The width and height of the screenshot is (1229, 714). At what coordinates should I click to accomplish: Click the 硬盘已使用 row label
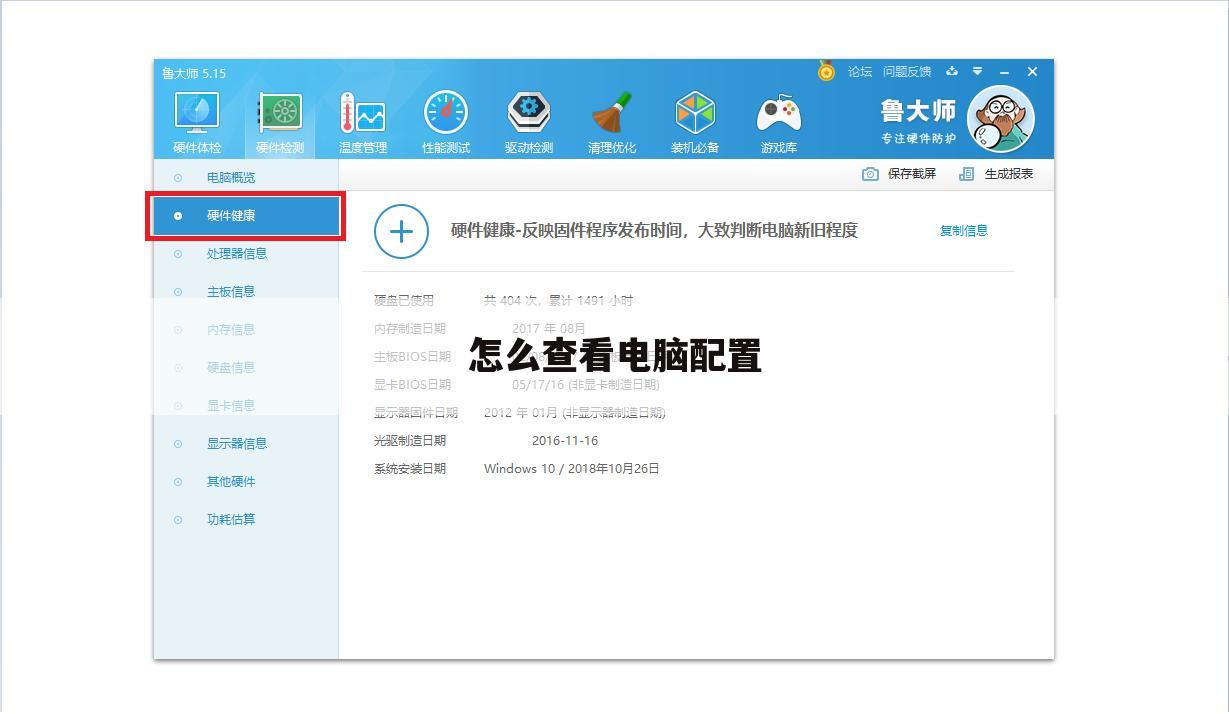click(404, 300)
